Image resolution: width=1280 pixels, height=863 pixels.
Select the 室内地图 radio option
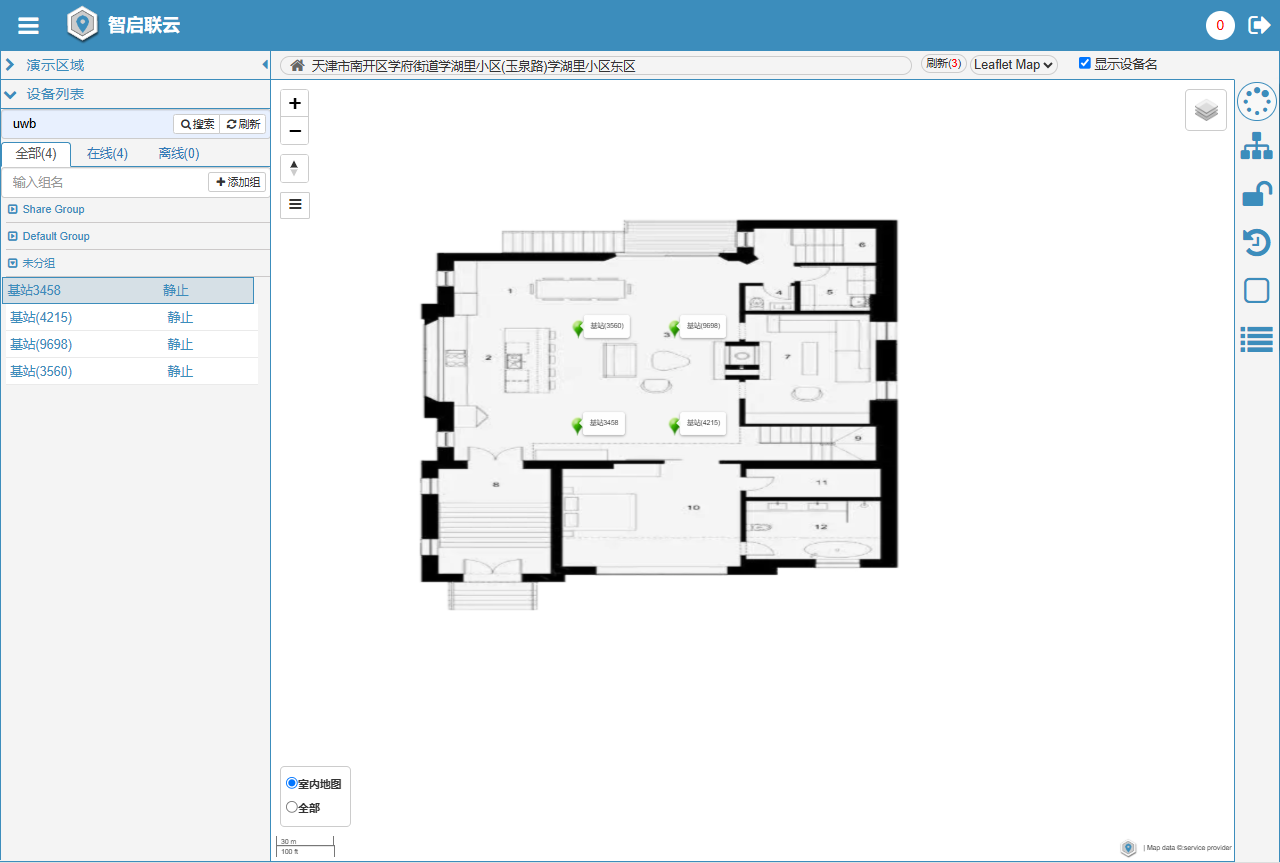point(292,784)
